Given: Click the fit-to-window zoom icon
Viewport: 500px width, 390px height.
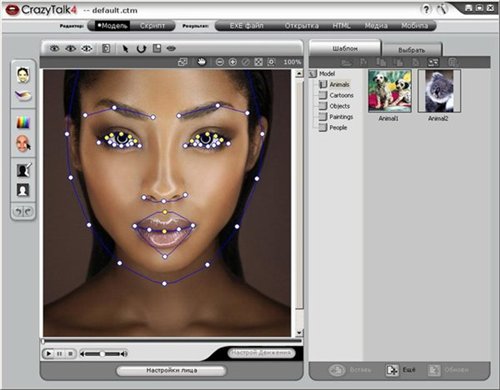Looking at the screenshot, I should pos(258,62).
